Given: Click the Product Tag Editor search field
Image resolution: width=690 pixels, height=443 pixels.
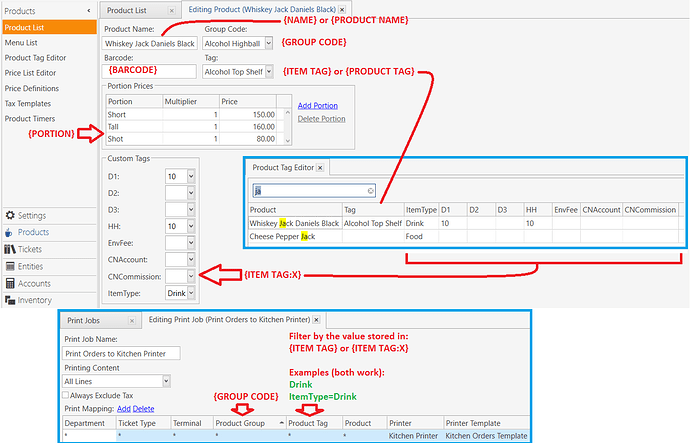Looking at the screenshot, I should tap(314, 190).
